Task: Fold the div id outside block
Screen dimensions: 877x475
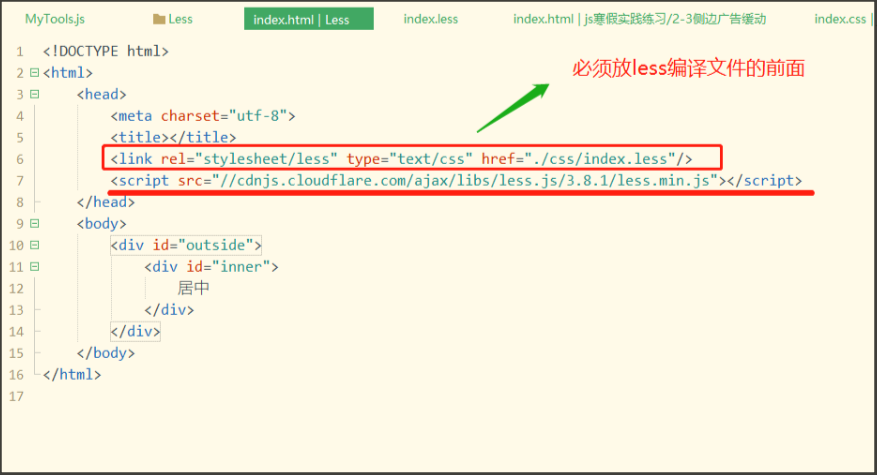Action: [34, 245]
